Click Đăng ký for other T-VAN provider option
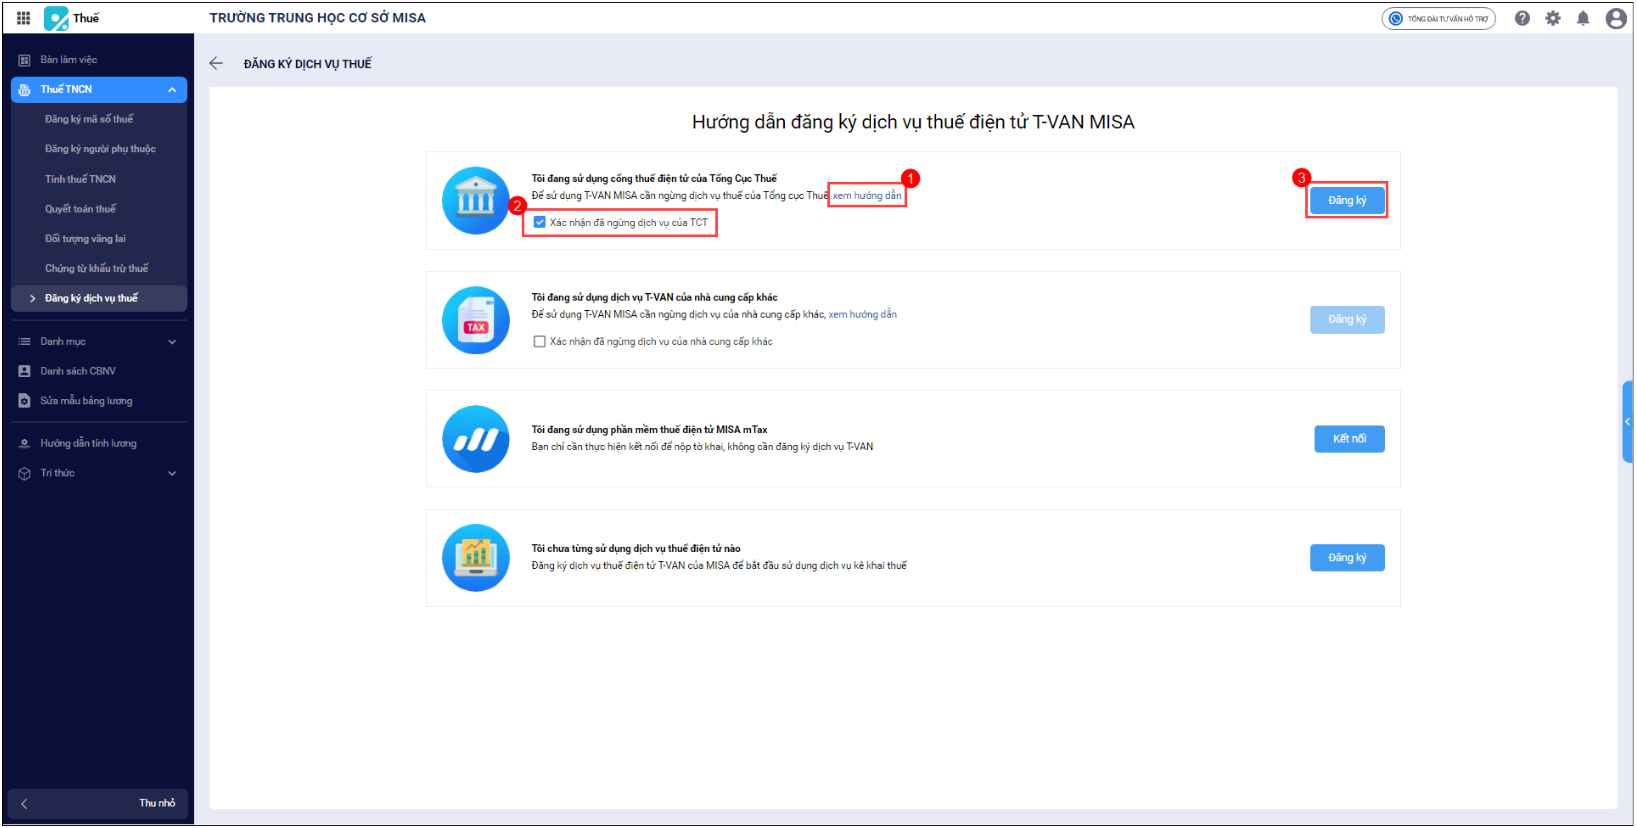 (x=1347, y=320)
